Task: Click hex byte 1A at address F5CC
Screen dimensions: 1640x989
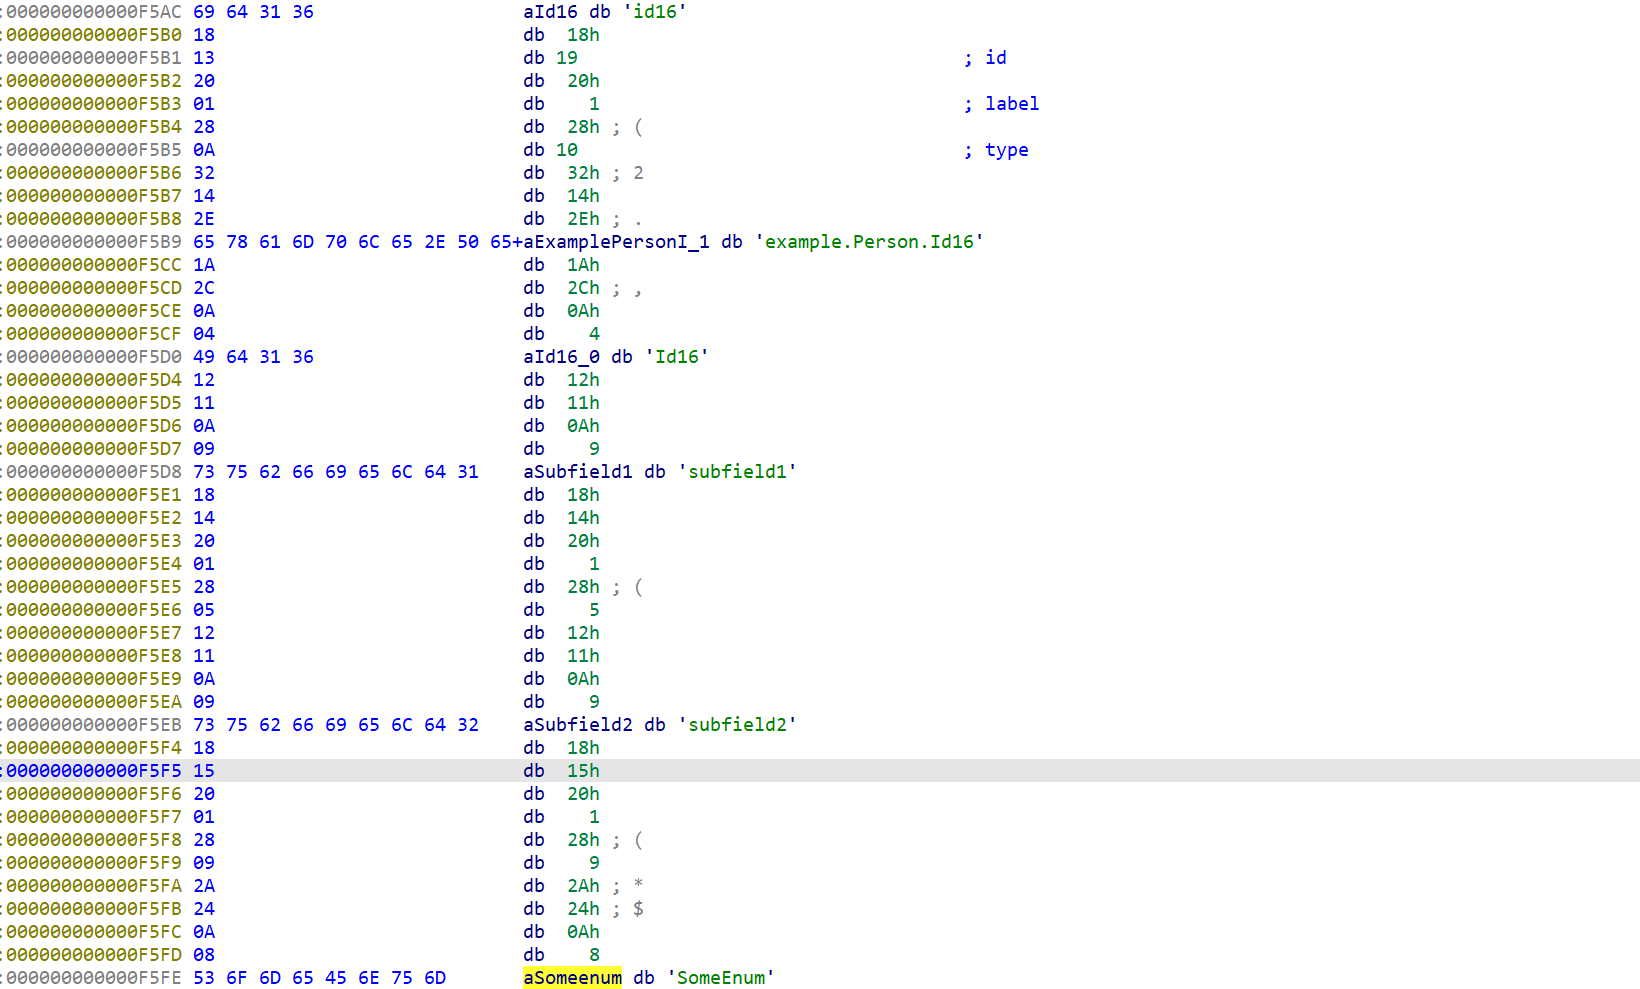Action: click(204, 265)
